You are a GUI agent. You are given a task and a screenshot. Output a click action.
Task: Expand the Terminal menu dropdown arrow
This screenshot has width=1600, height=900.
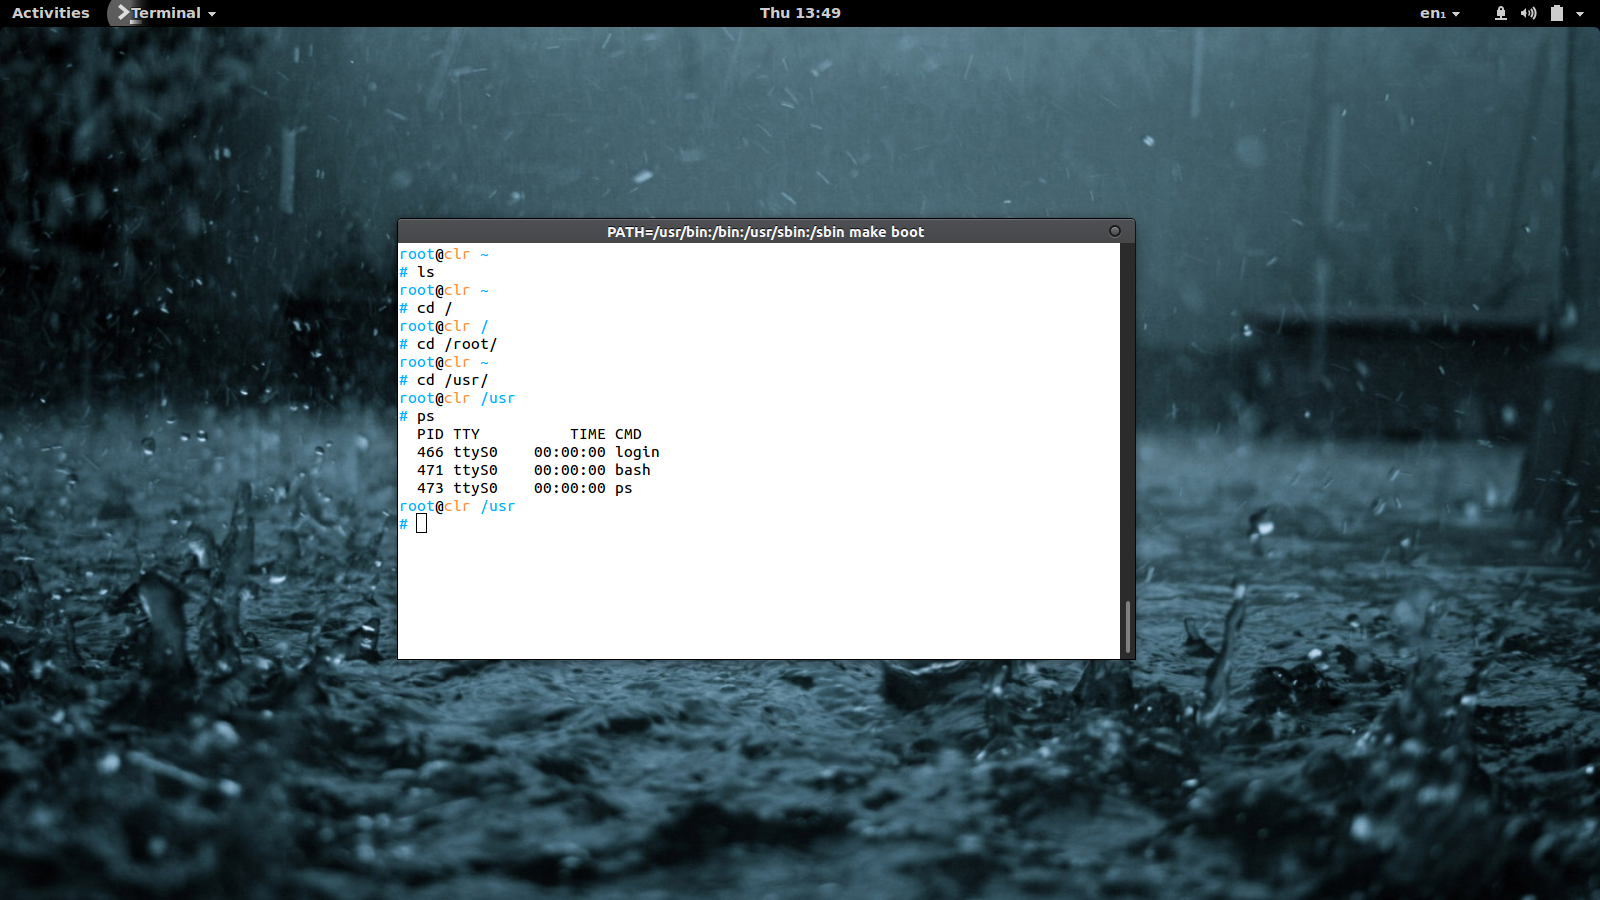pyautogui.click(x=212, y=14)
